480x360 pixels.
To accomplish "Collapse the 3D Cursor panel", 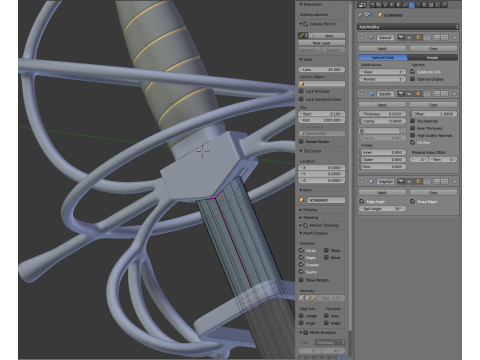I will click(301, 151).
